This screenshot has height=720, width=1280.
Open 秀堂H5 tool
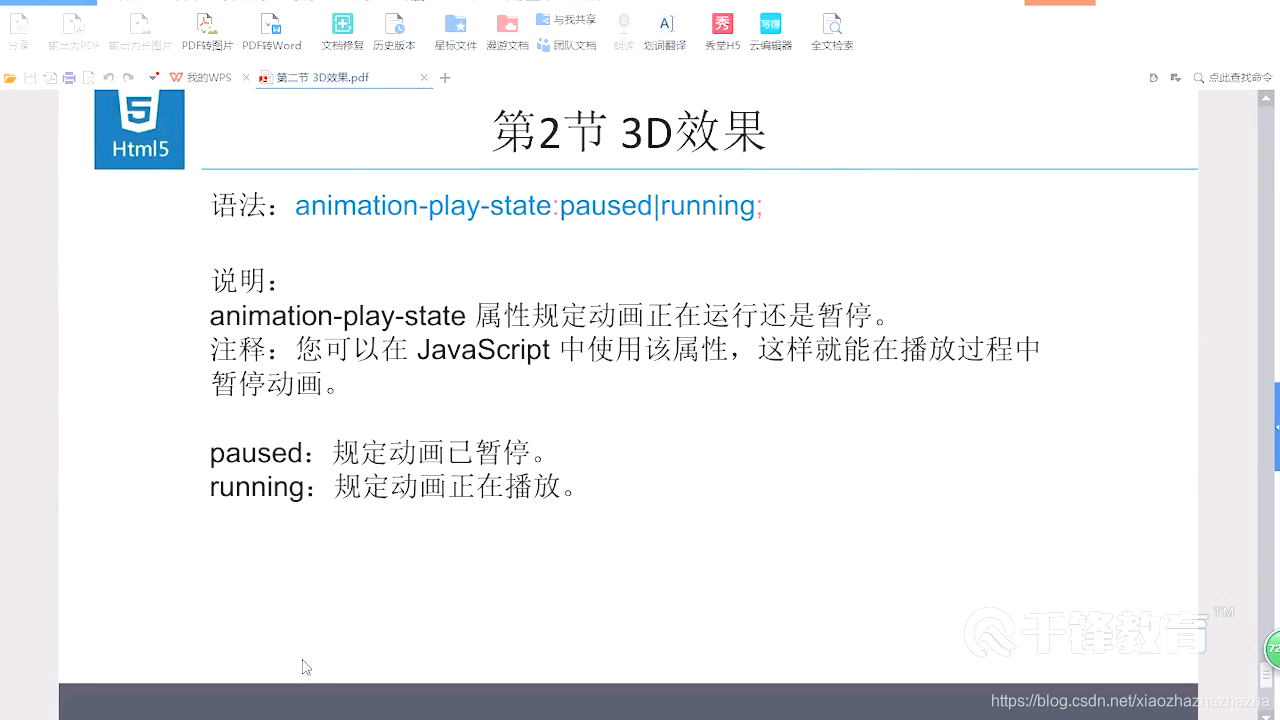722,31
